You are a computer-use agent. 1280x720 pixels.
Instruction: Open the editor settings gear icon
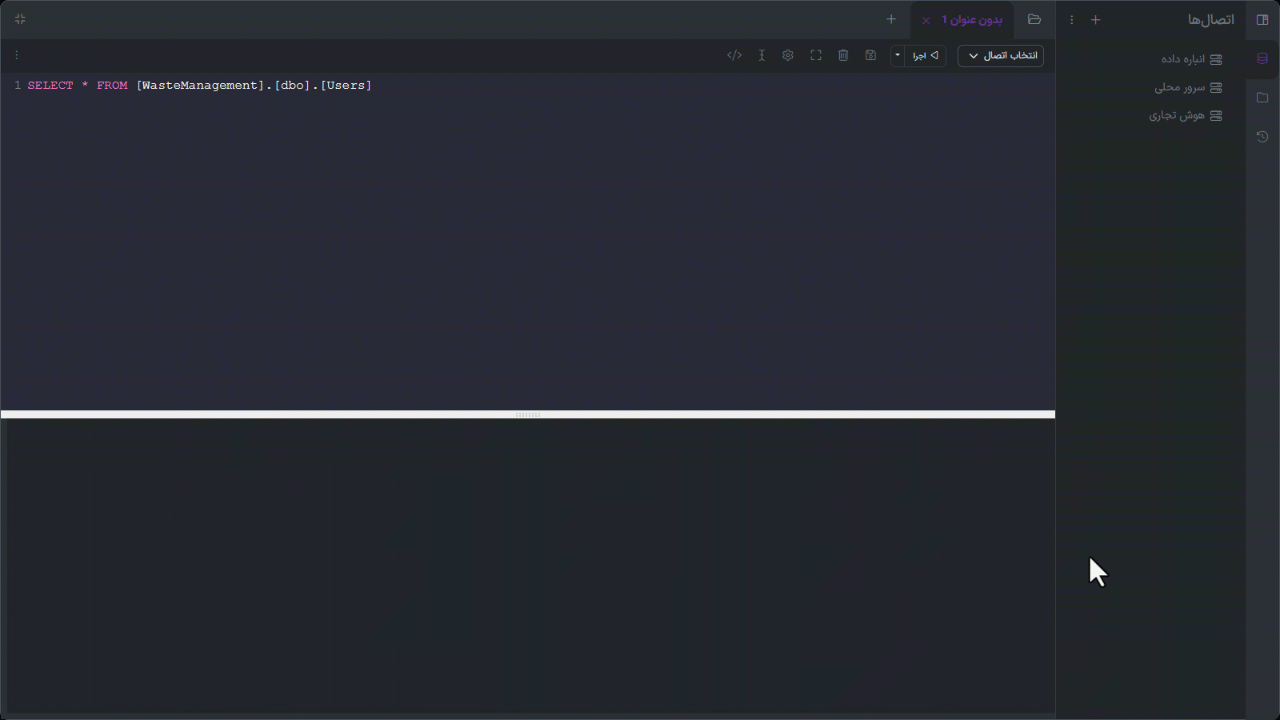(x=788, y=56)
